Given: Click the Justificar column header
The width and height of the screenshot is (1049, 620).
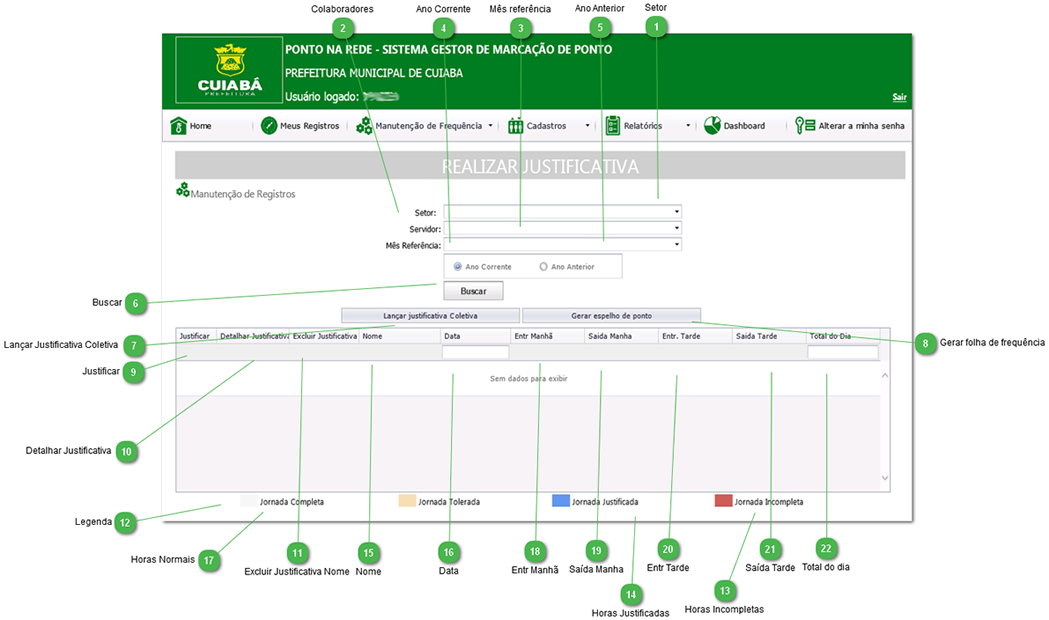Looking at the screenshot, I should (196, 336).
